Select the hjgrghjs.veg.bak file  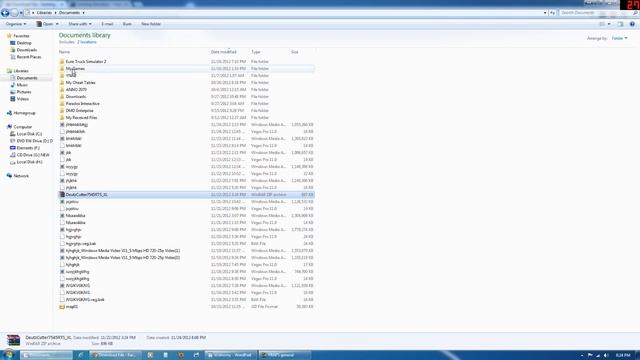coord(187,244)
